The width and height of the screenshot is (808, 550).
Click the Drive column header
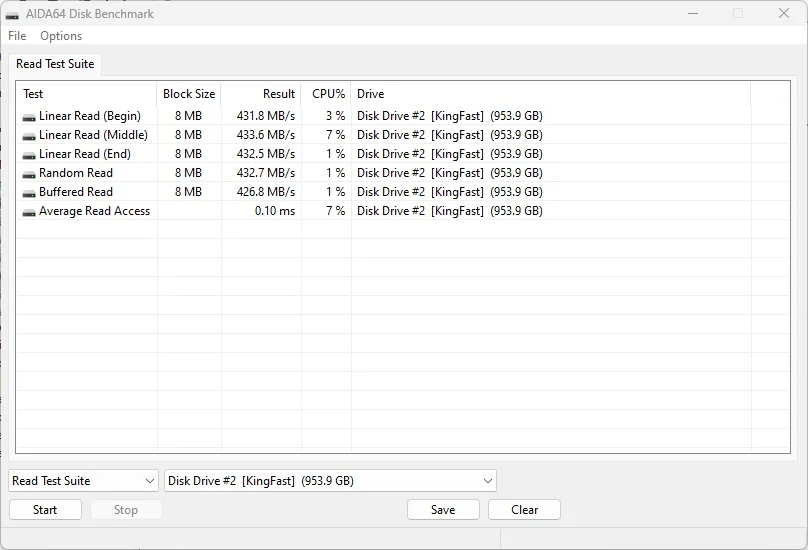pos(551,94)
